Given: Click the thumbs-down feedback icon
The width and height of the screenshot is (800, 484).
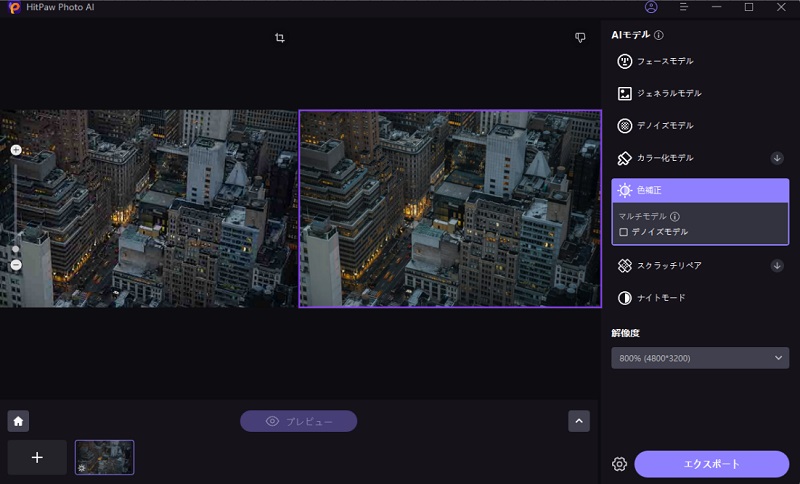Looking at the screenshot, I should [x=580, y=38].
